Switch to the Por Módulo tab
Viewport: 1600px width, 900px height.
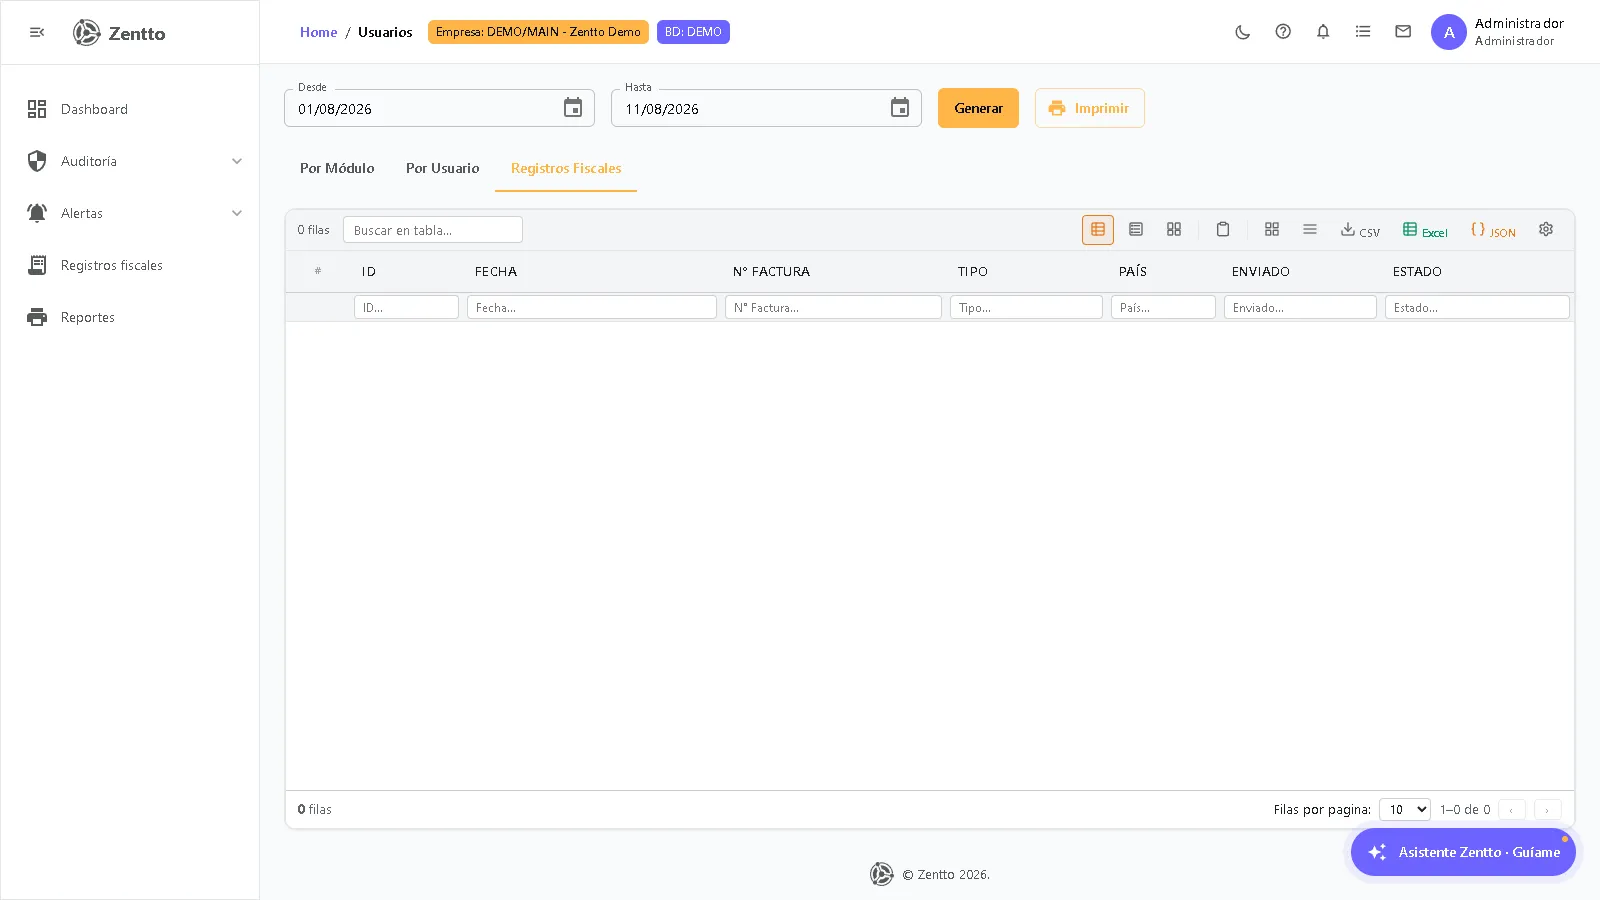pos(337,168)
